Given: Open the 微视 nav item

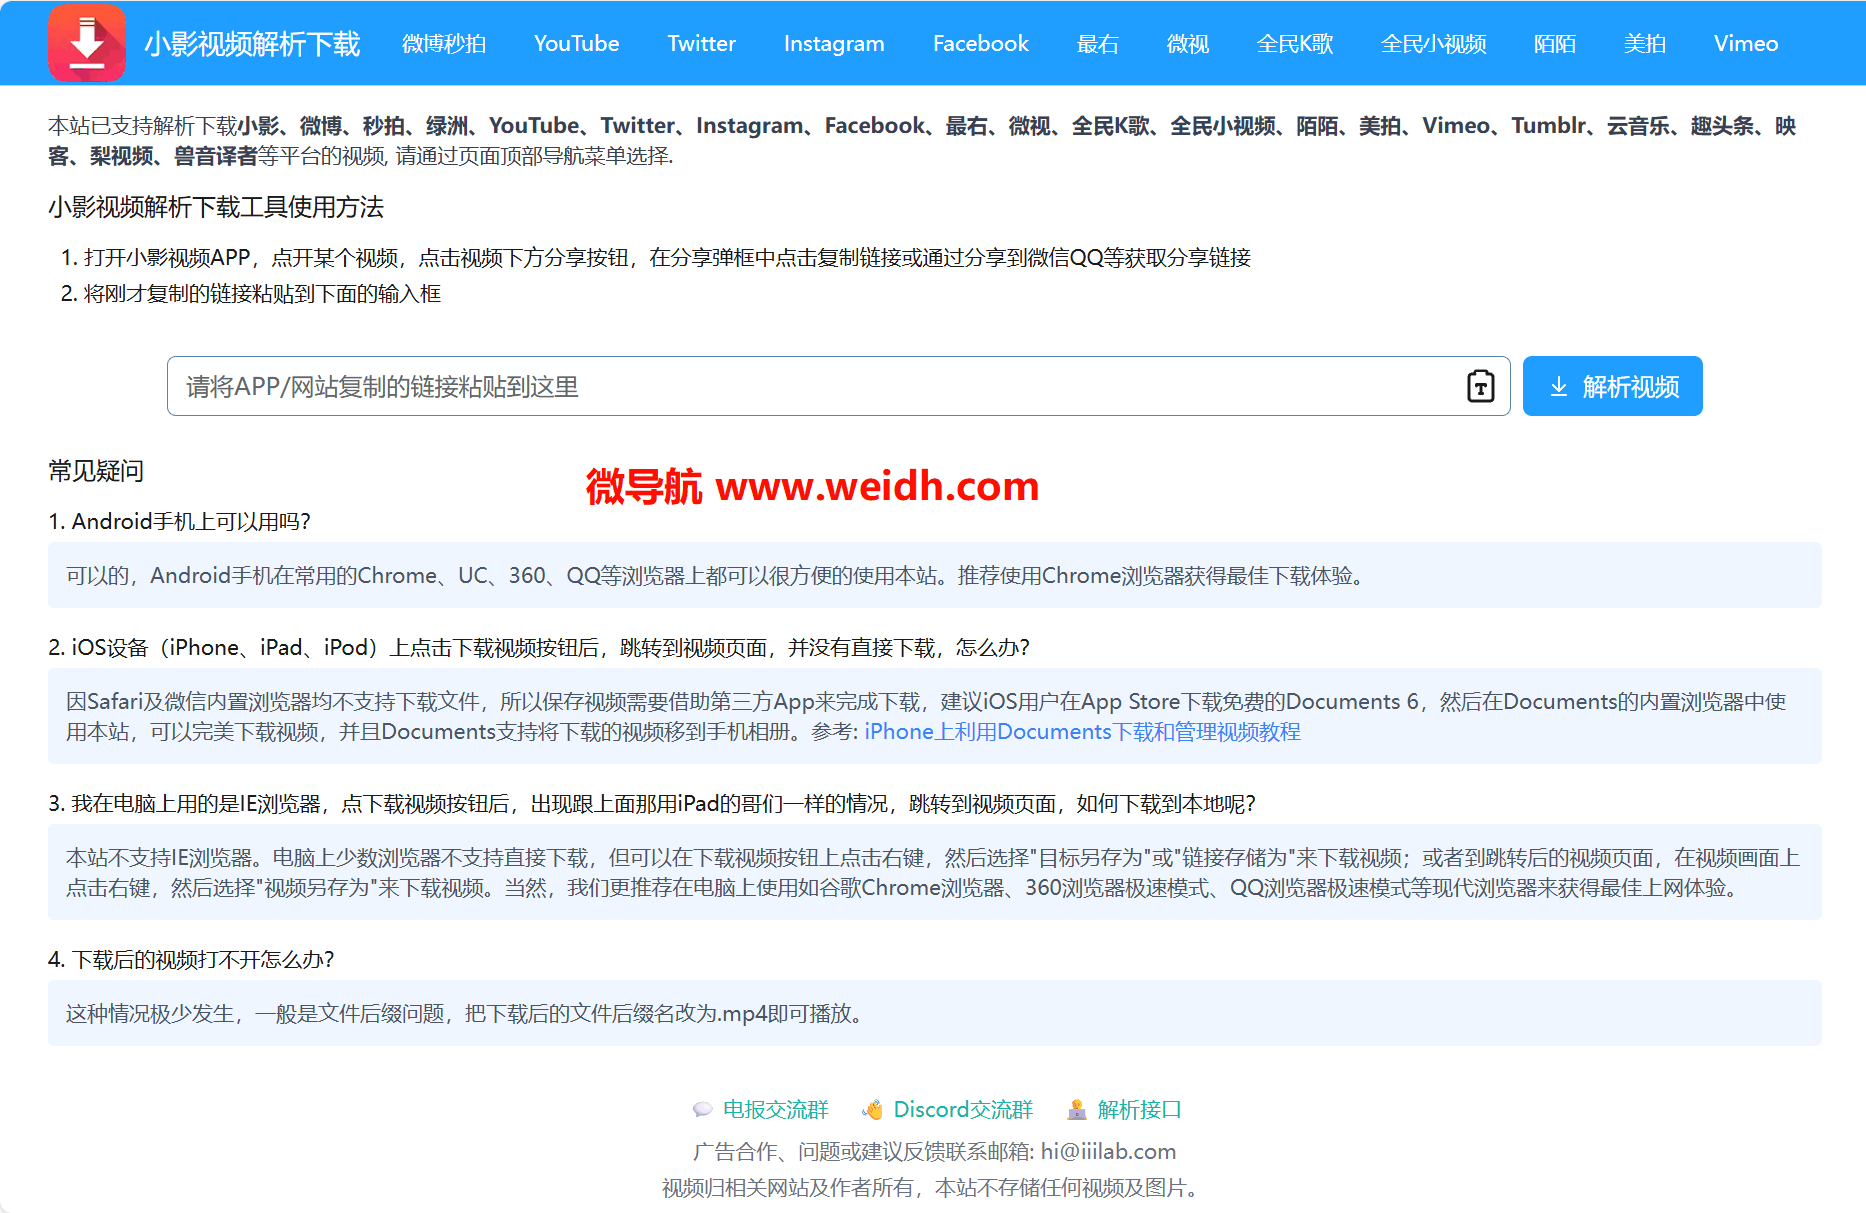Looking at the screenshot, I should [x=1188, y=44].
